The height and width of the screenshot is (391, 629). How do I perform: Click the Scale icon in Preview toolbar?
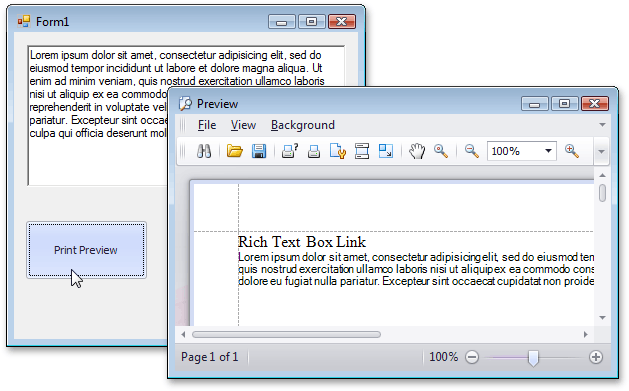click(386, 151)
